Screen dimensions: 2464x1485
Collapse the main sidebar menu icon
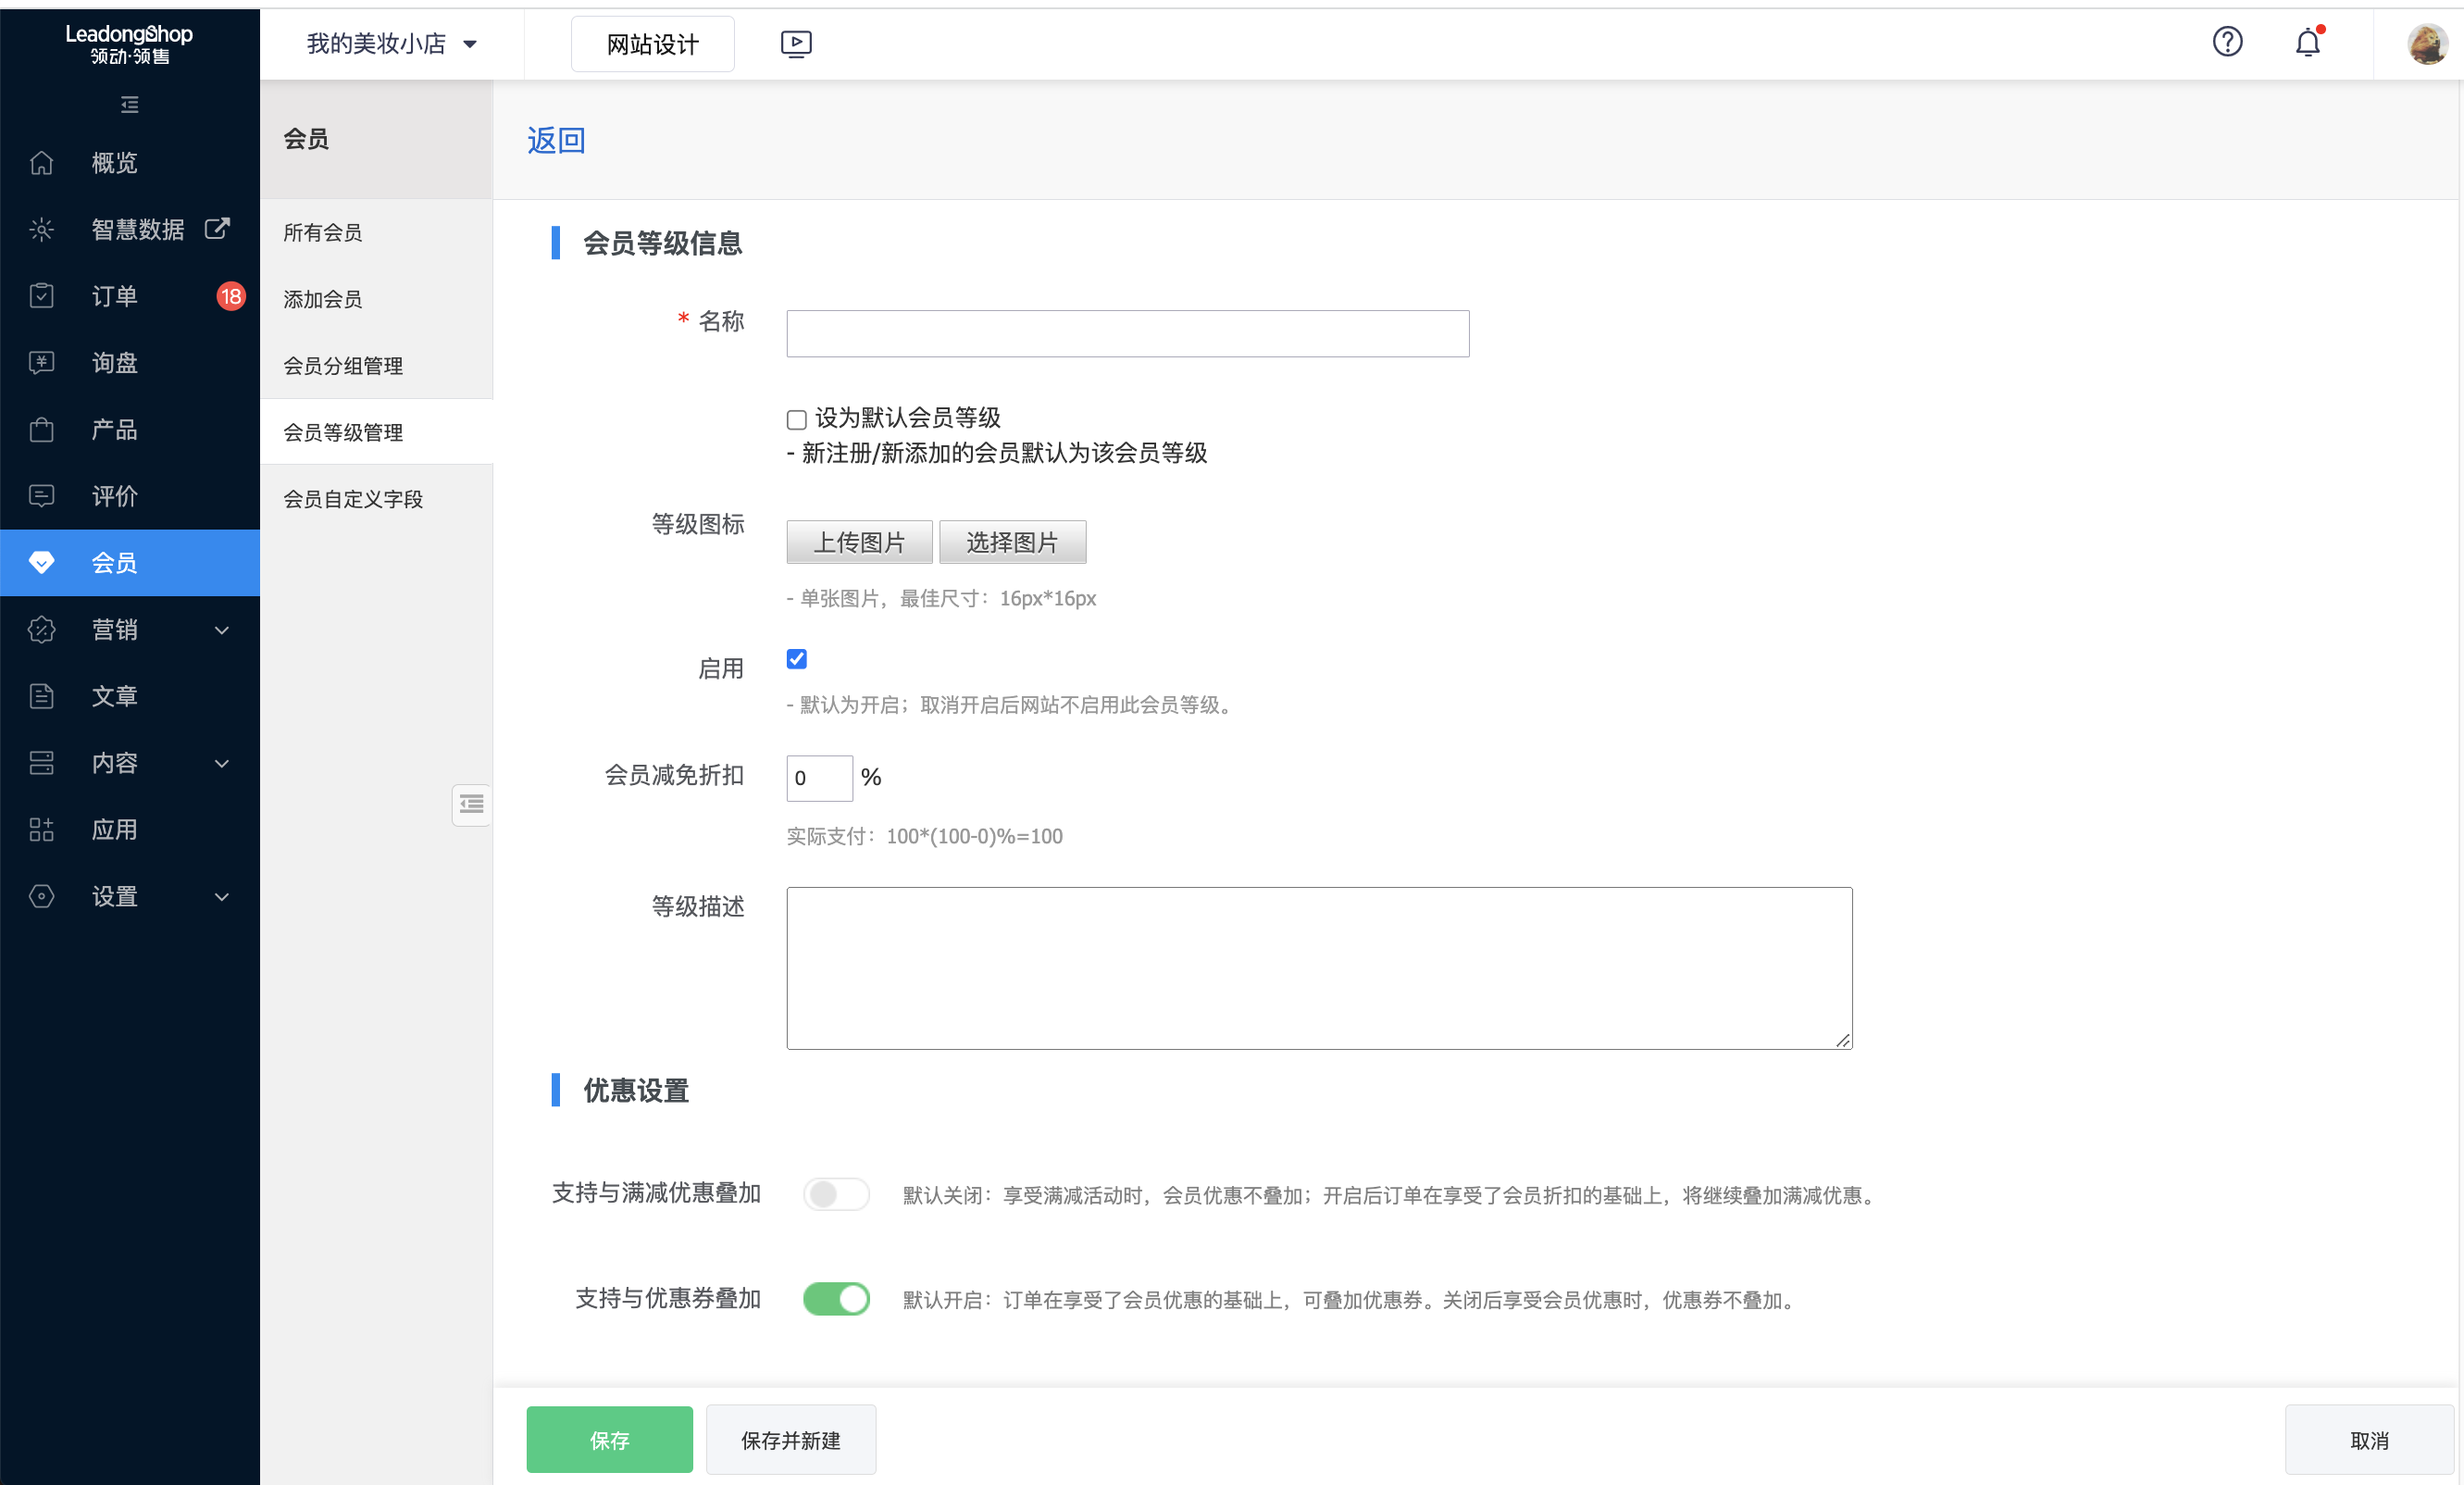(129, 104)
